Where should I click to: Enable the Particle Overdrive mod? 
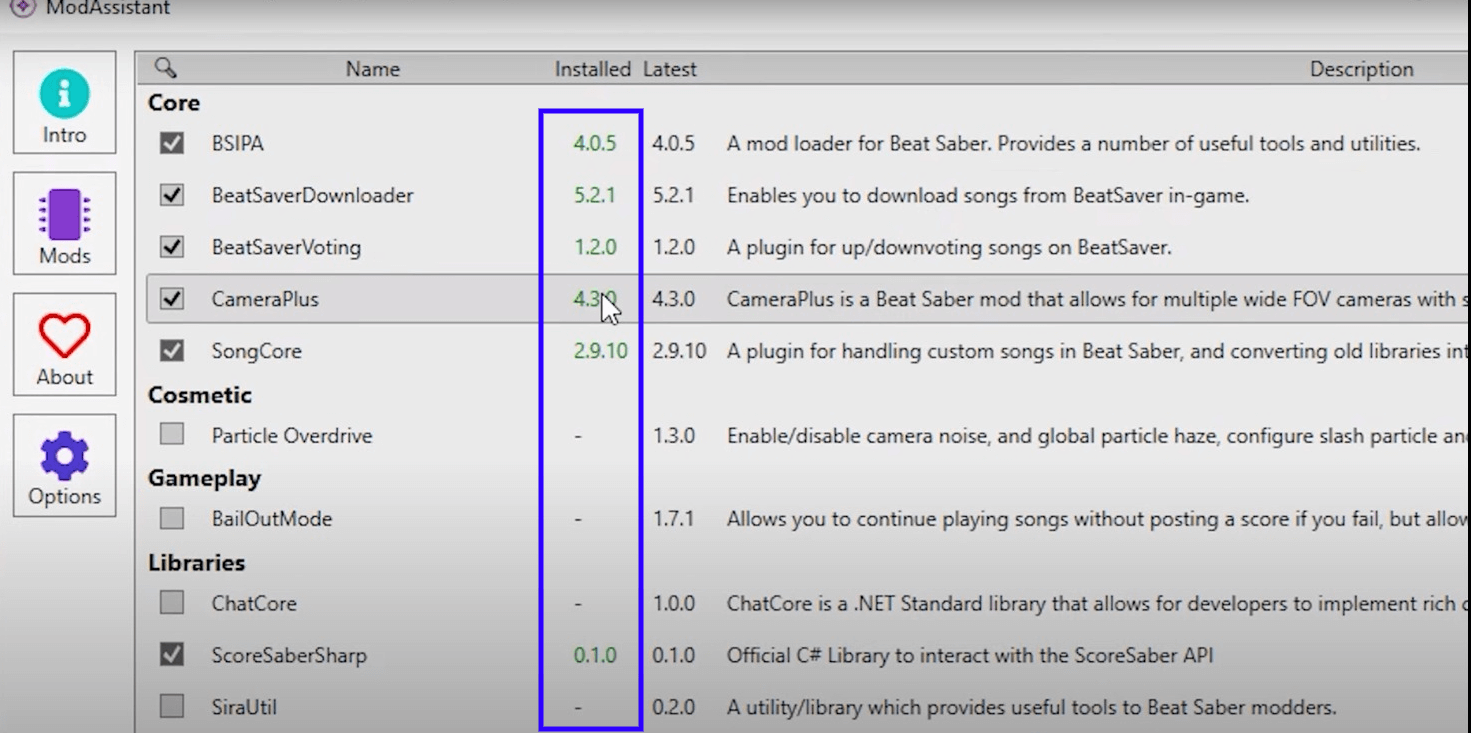pos(172,435)
